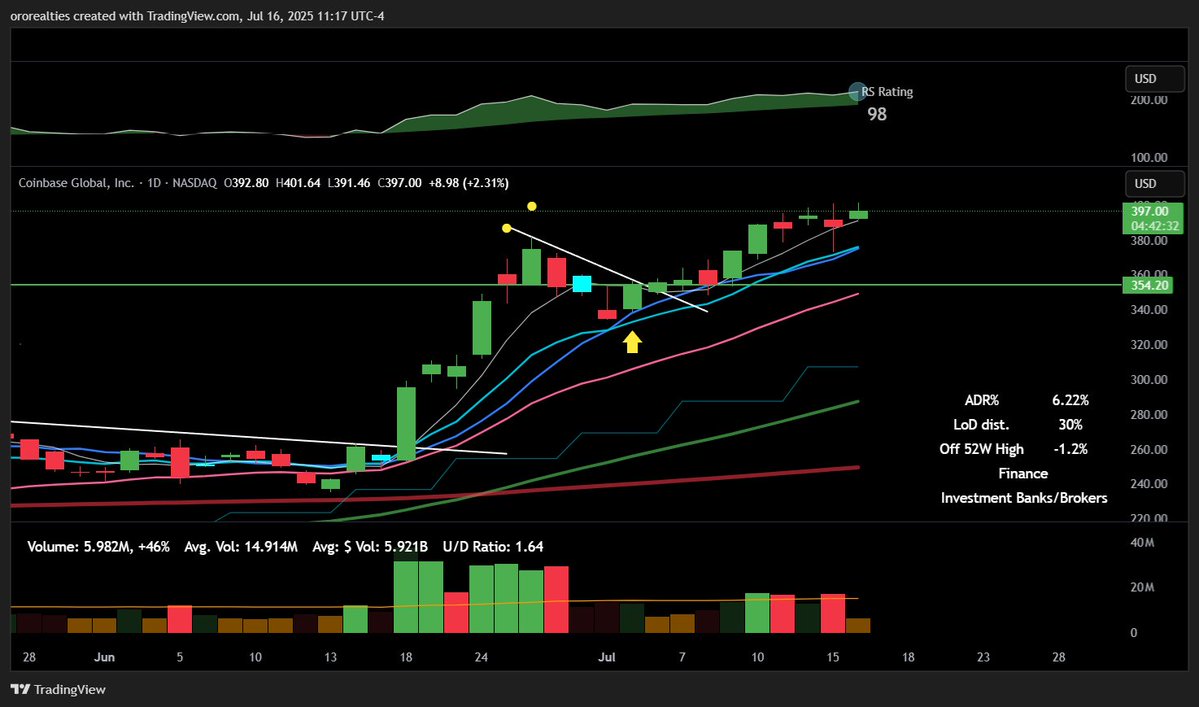This screenshot has width=1199, height=707.
Task: Click the '260.00' price scale label
Action: click(1149, 449)
